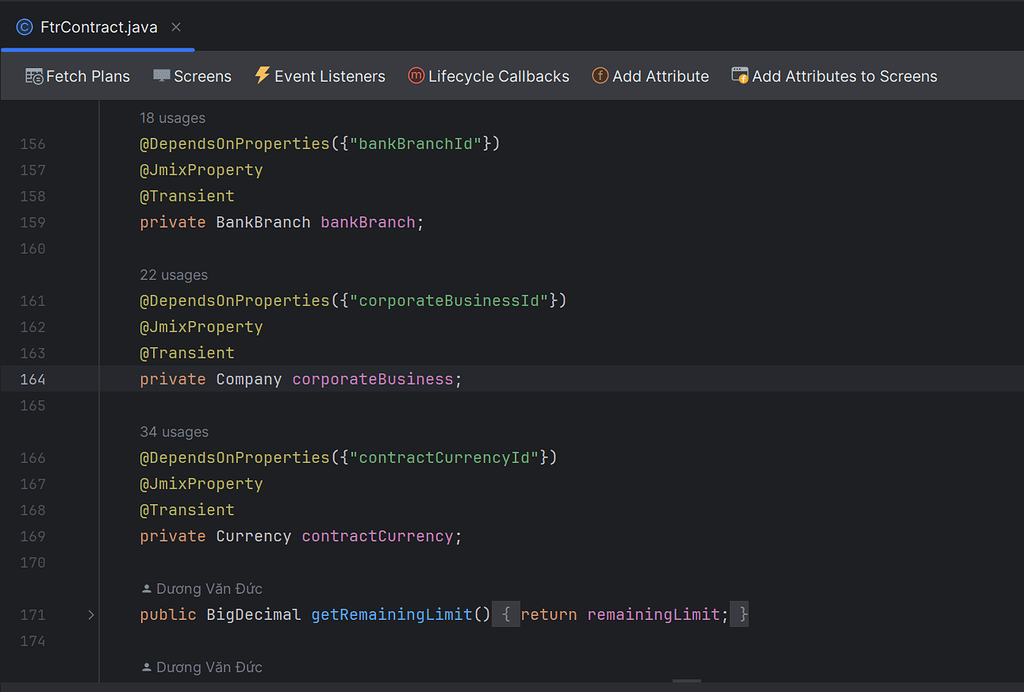Open the Screens action label
Viewport: 1024px width, 692px height.
coord(202,76)
